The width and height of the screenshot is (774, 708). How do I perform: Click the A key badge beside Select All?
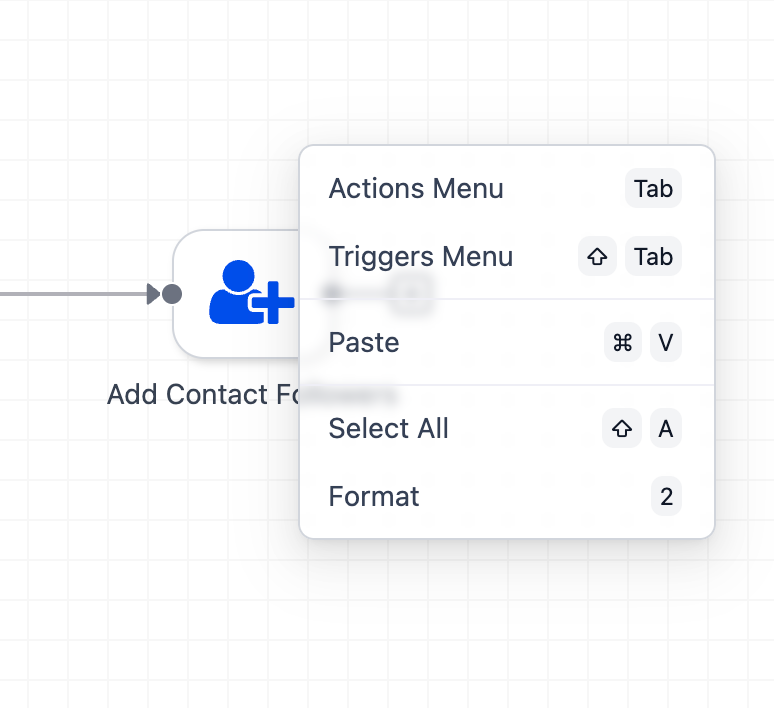click(x=666, y=429)
